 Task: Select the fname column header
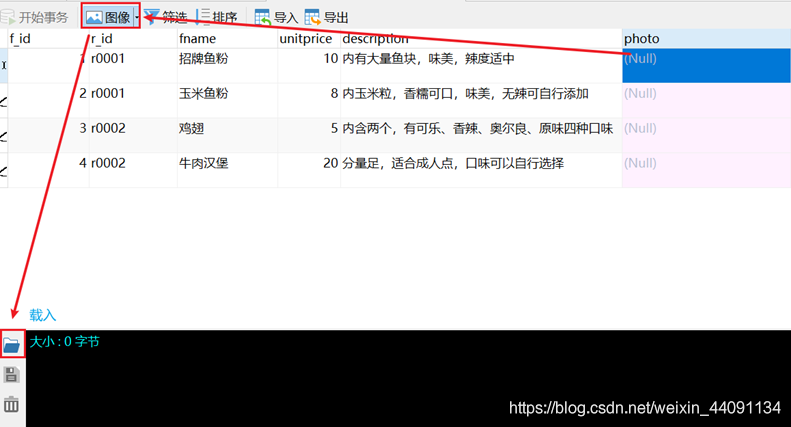click(x=228, y=39)
